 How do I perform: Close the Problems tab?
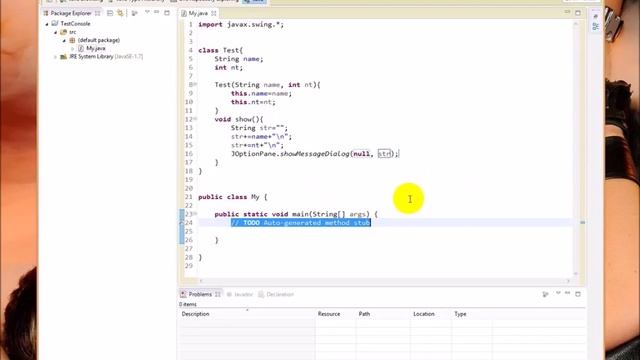(x=218, y=294)
